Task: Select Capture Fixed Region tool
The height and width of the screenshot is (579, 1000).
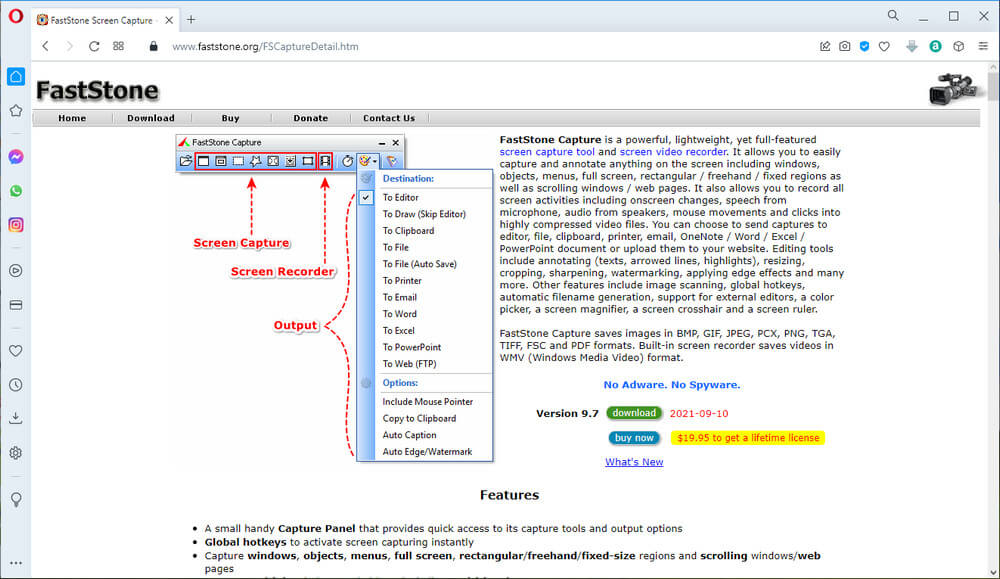Action: [x=308, y=161]
